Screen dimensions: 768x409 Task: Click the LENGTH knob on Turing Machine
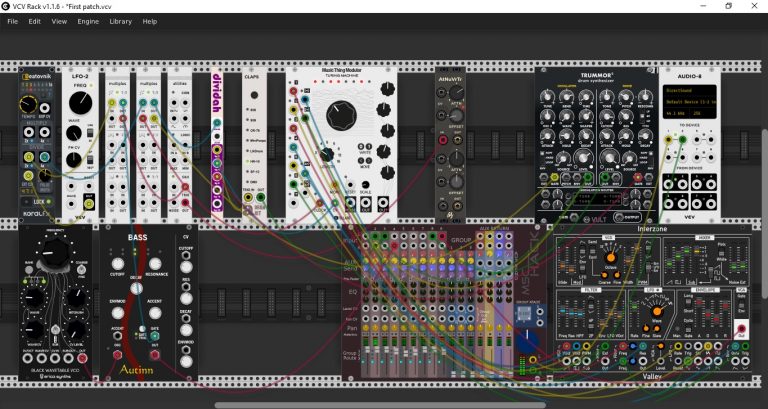(x=327, y=154)
